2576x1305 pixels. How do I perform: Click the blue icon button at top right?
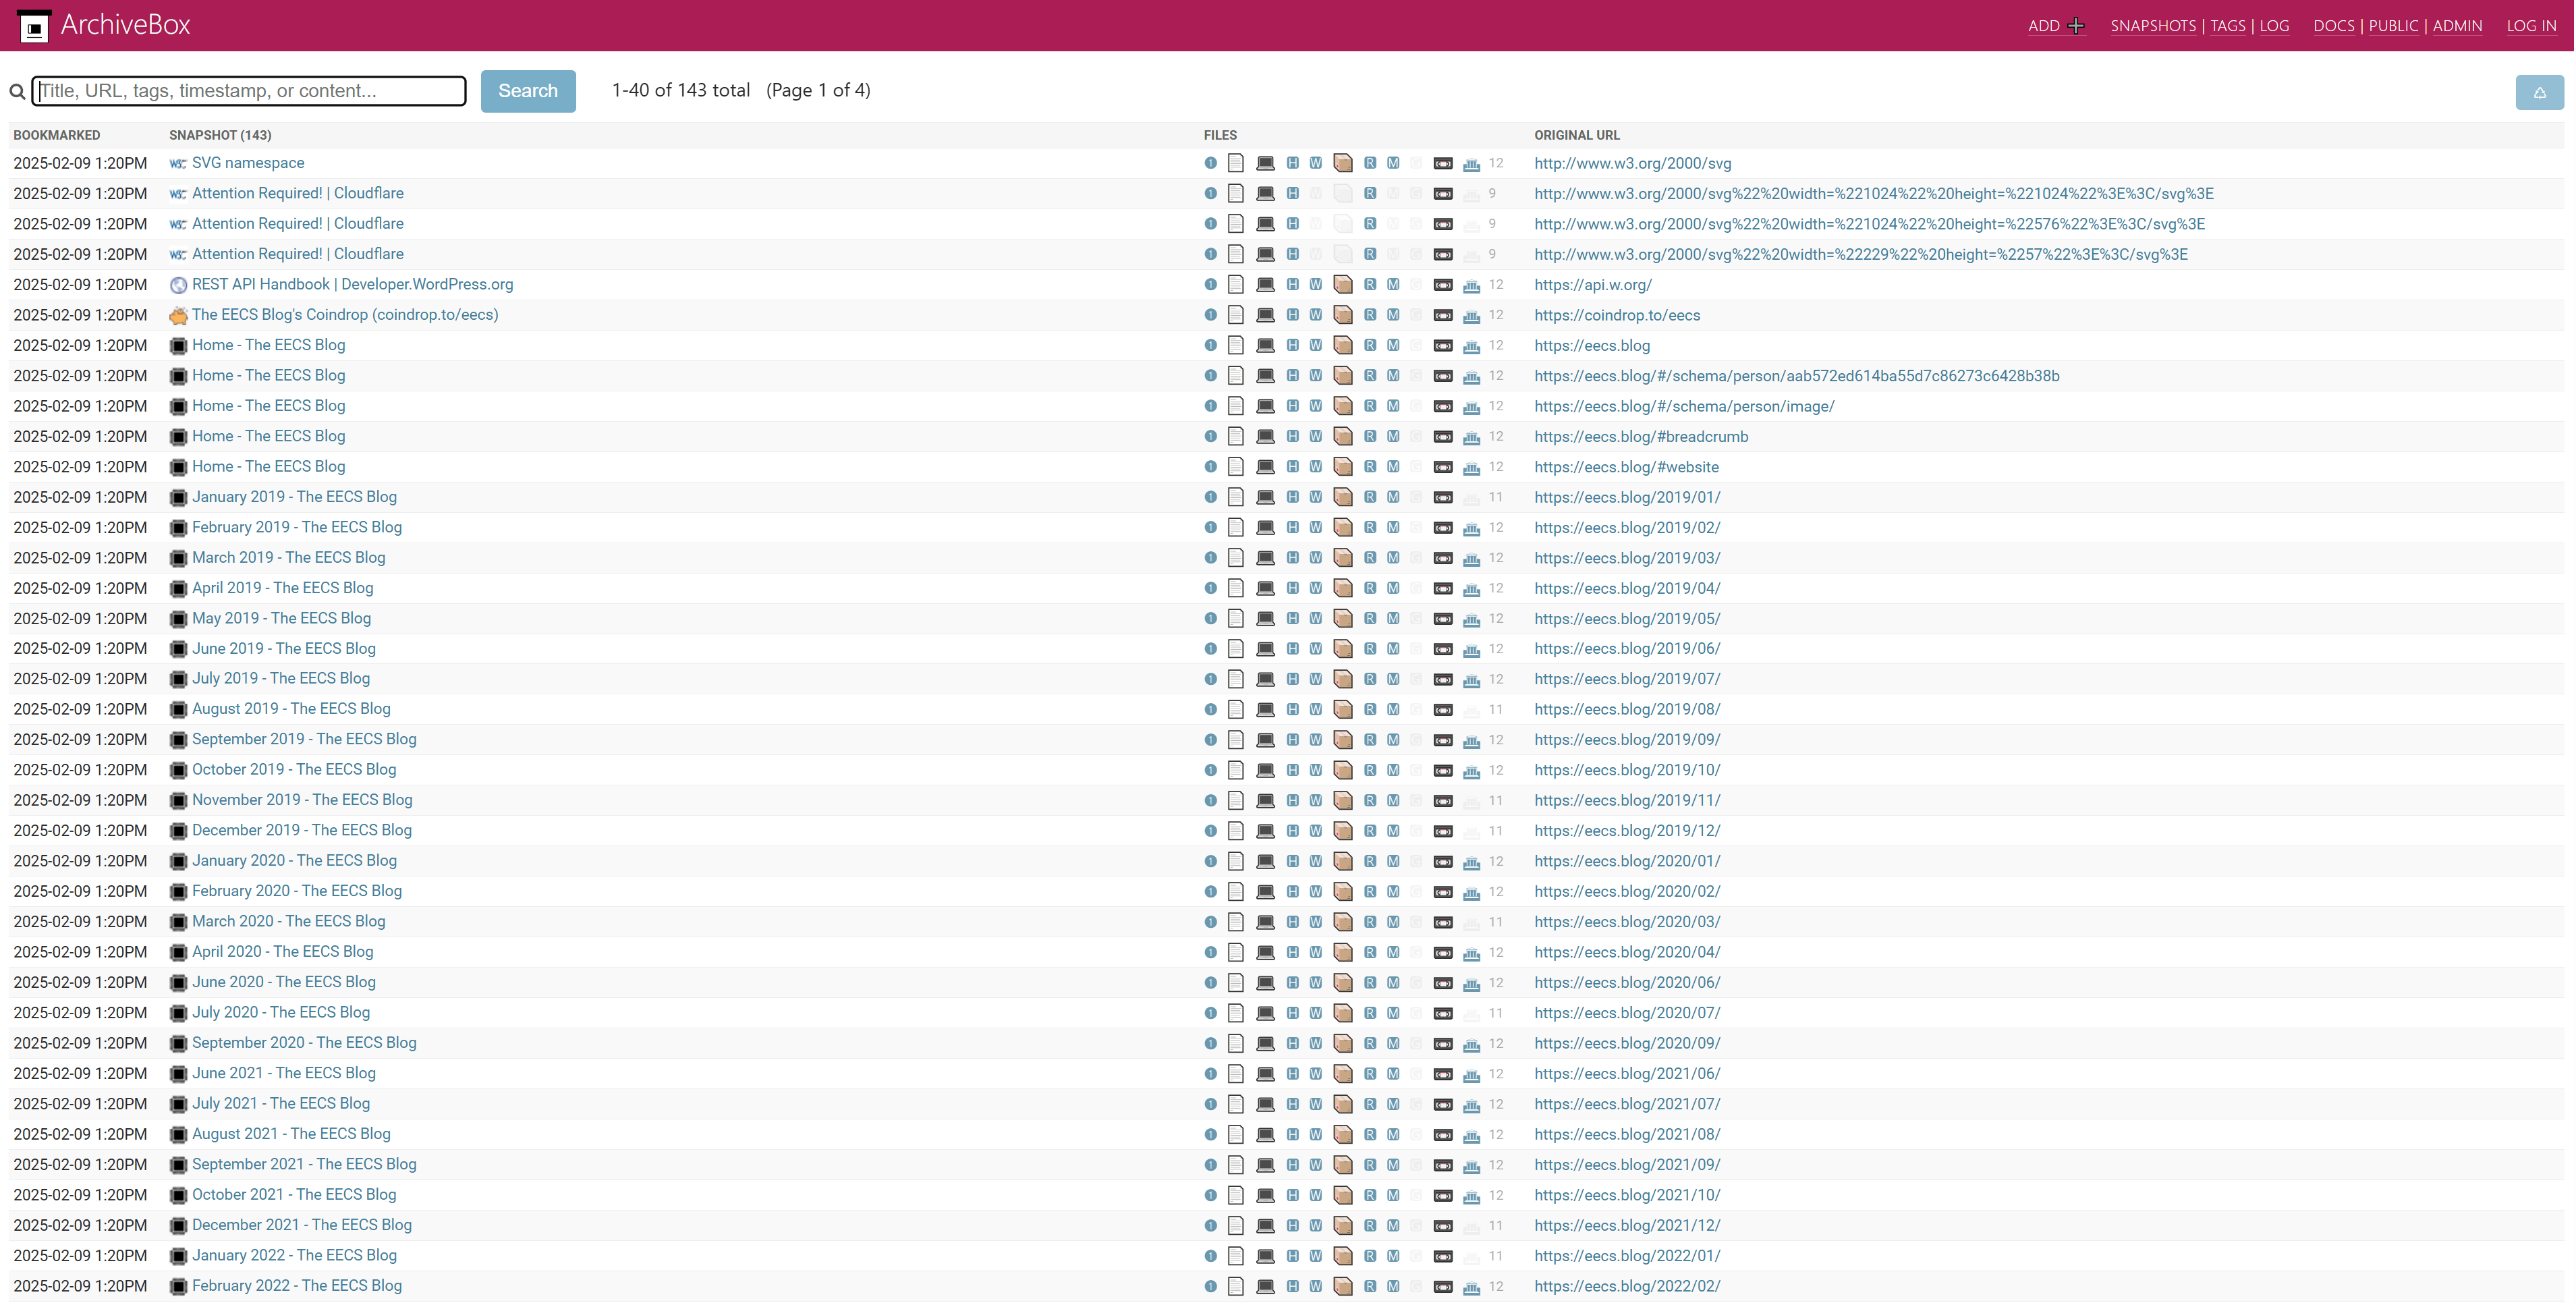pos(2539,92)
